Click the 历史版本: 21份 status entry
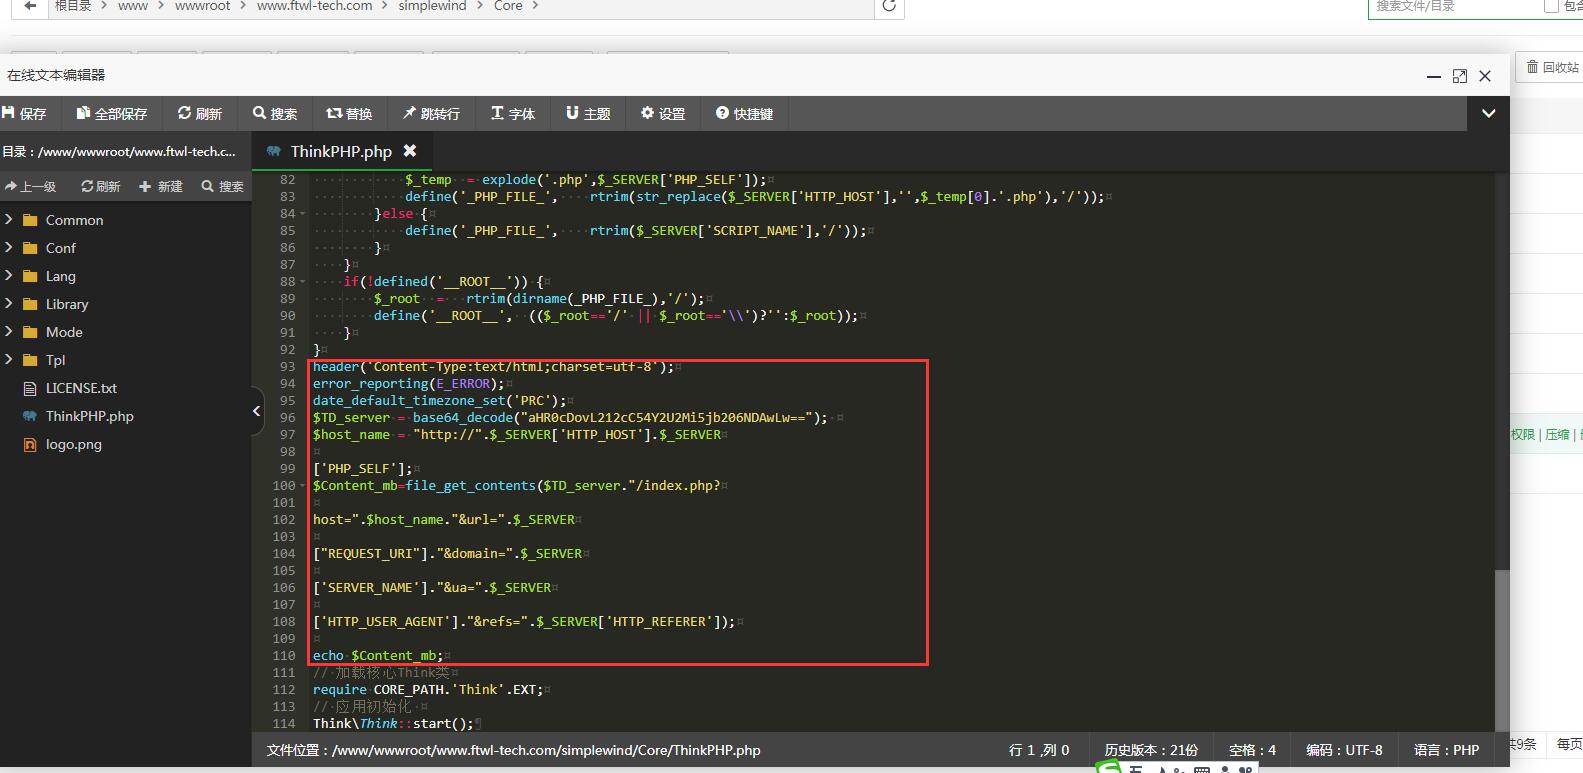This screenshot has height=773, width=1583. (x=1151, y=750)
